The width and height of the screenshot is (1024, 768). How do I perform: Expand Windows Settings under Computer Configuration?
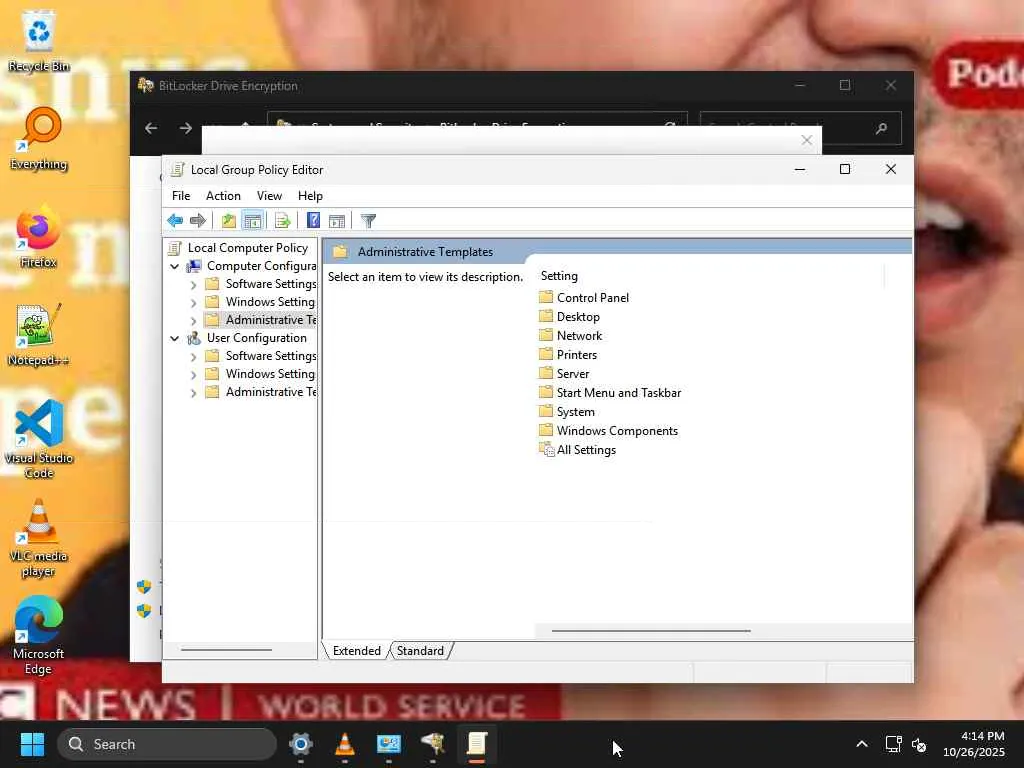(x=193, y=302)
